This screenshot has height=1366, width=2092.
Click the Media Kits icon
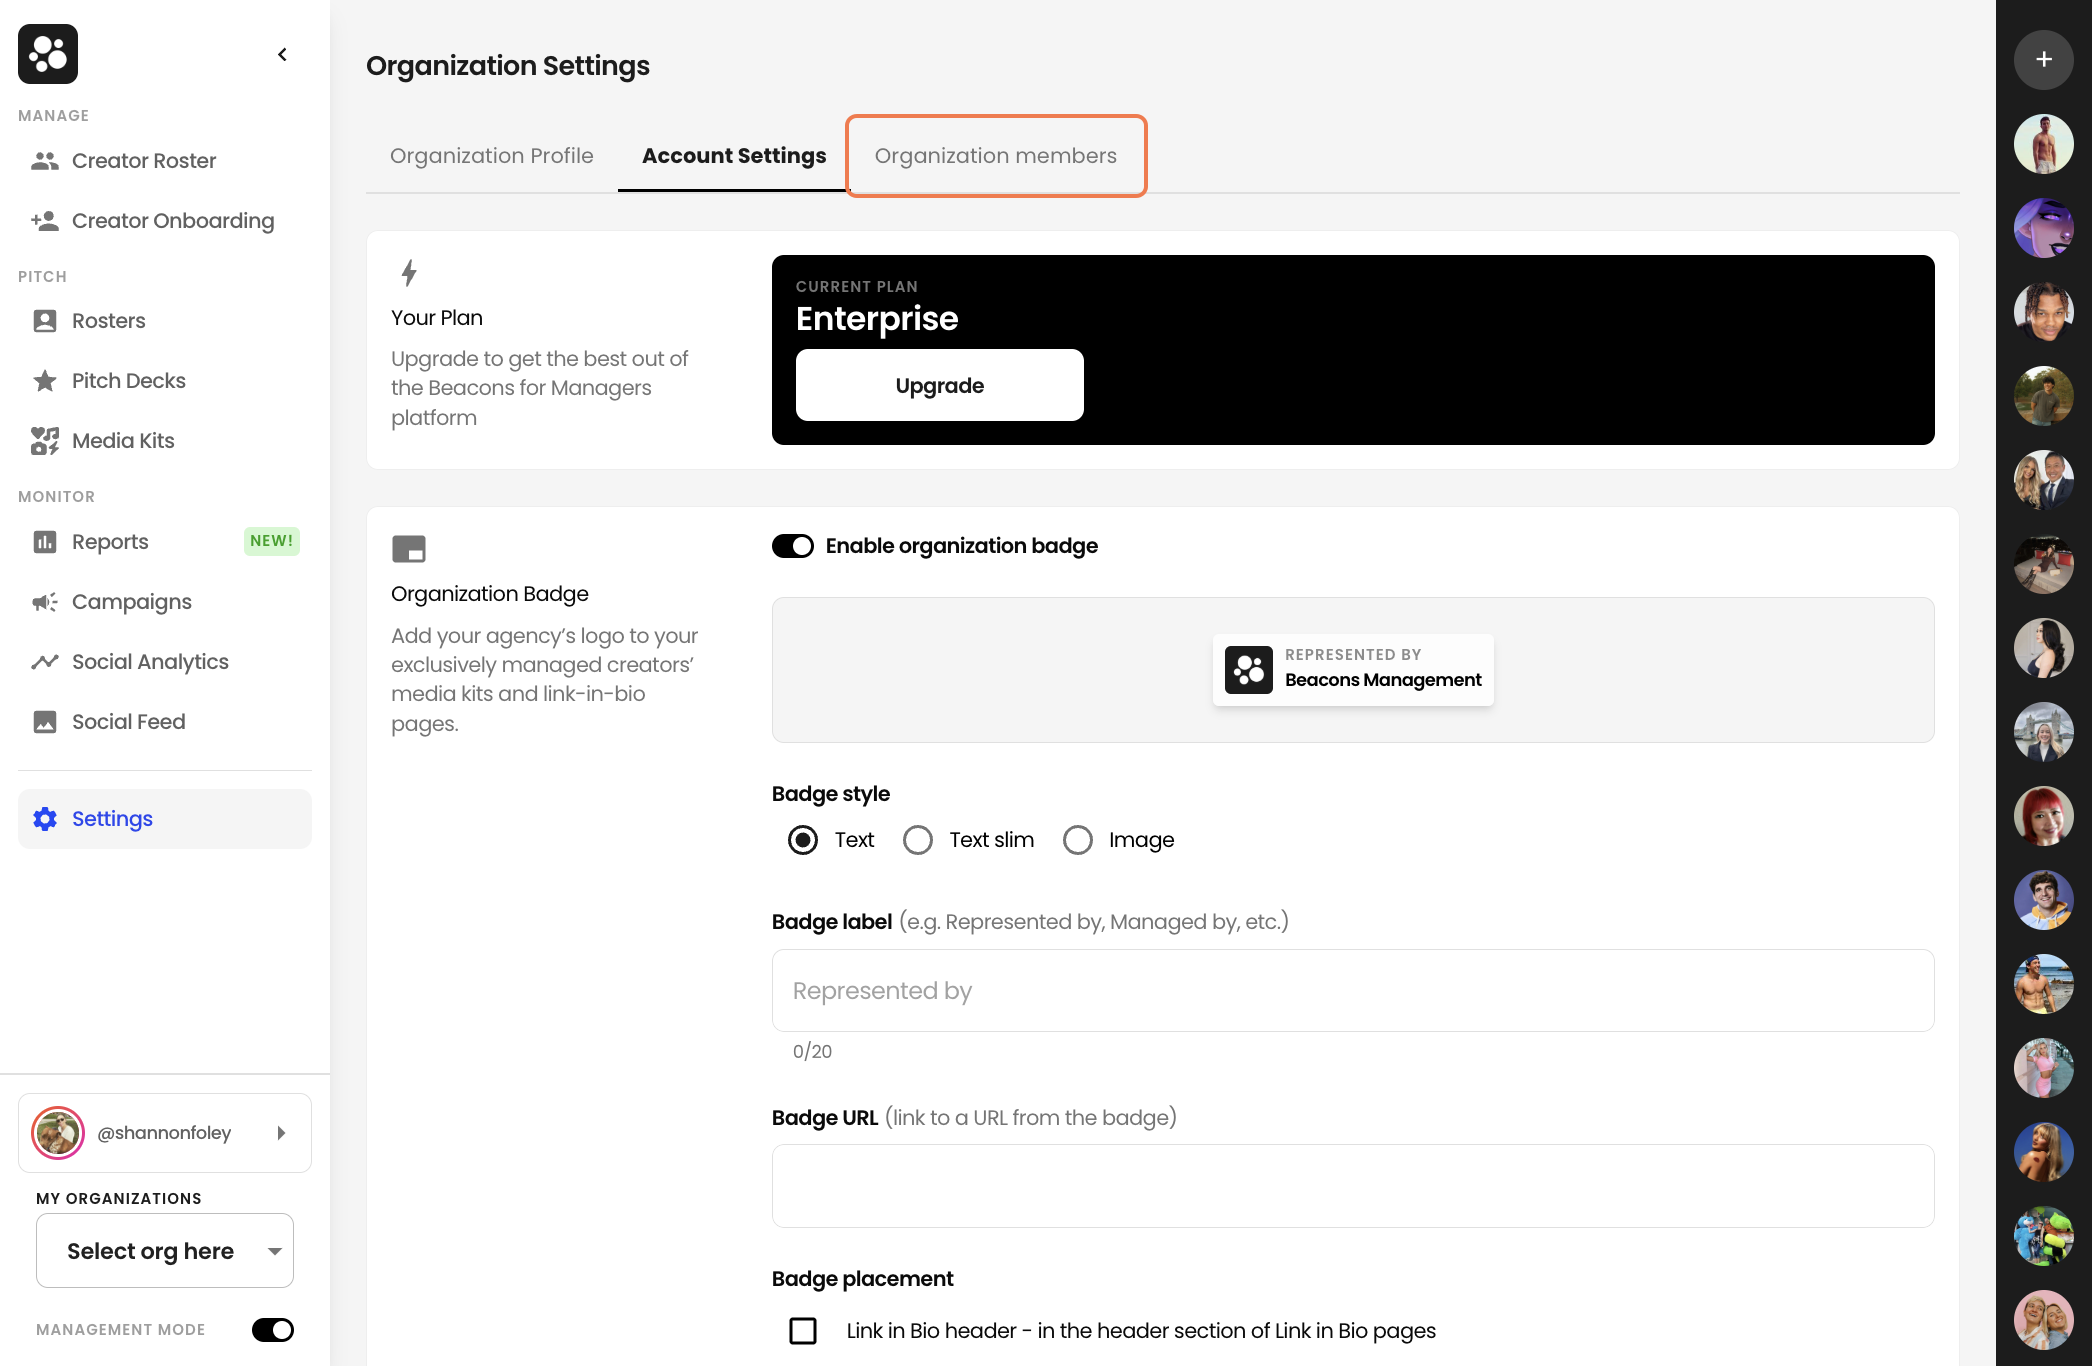click(x=45, y=441)
